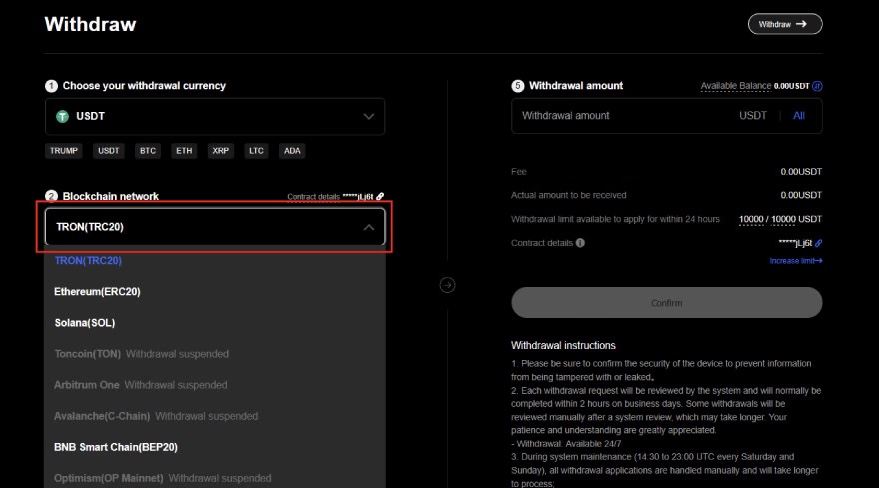Select the XRP quick currency chip
This screenshot has width=879, height=488.
tap(220, 151)
